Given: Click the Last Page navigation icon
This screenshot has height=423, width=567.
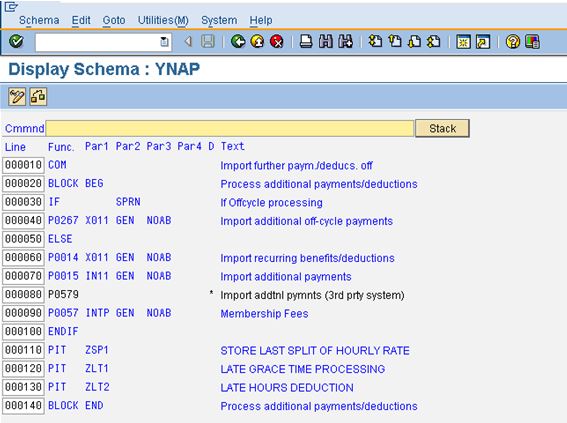Looking at the screenshot, I should tap(434, 42).
